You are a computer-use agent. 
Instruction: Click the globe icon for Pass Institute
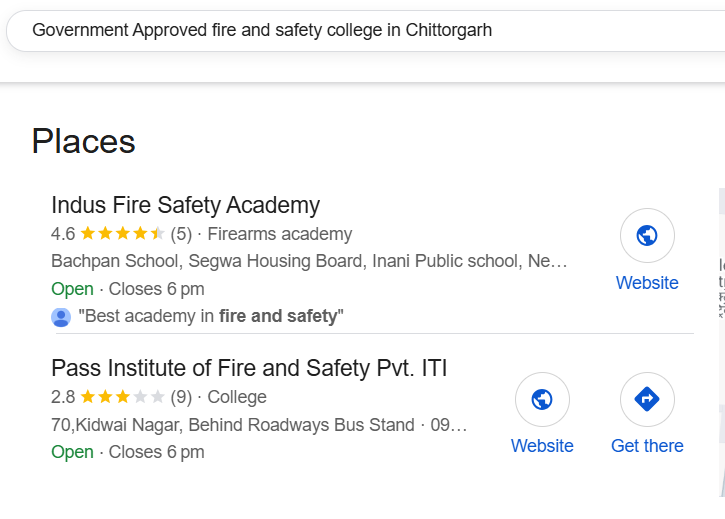[542, 399]
